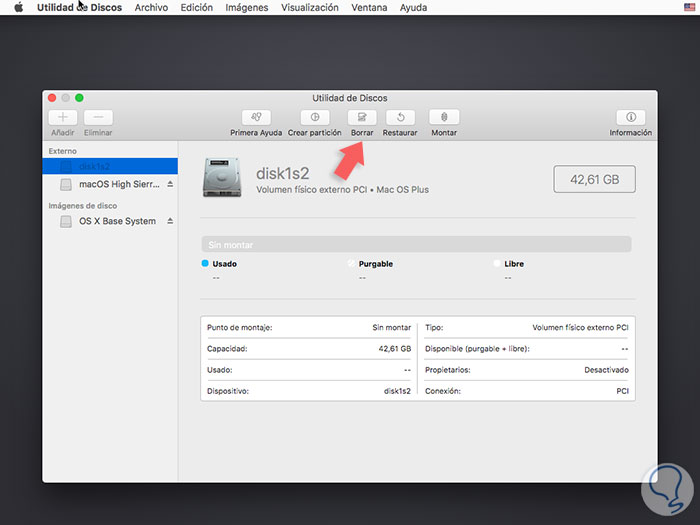
Task: Click the Borrar toolbar icon
Action: tap(362, 117)
